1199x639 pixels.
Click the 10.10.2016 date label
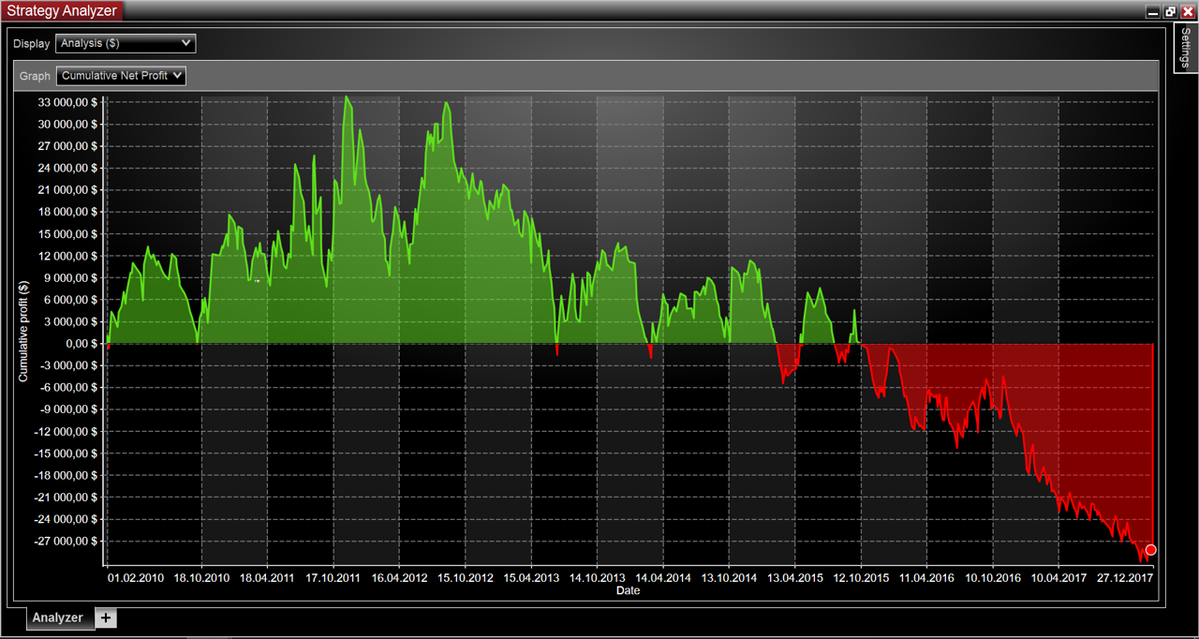tap(995, 578)
